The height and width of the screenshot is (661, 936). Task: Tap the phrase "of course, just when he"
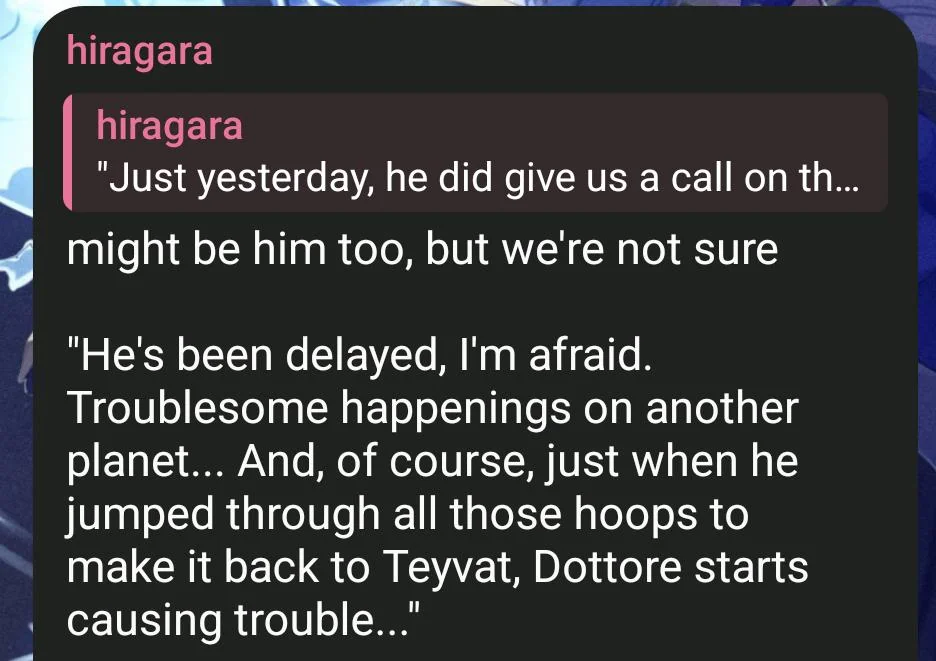[x=566, y=462]
